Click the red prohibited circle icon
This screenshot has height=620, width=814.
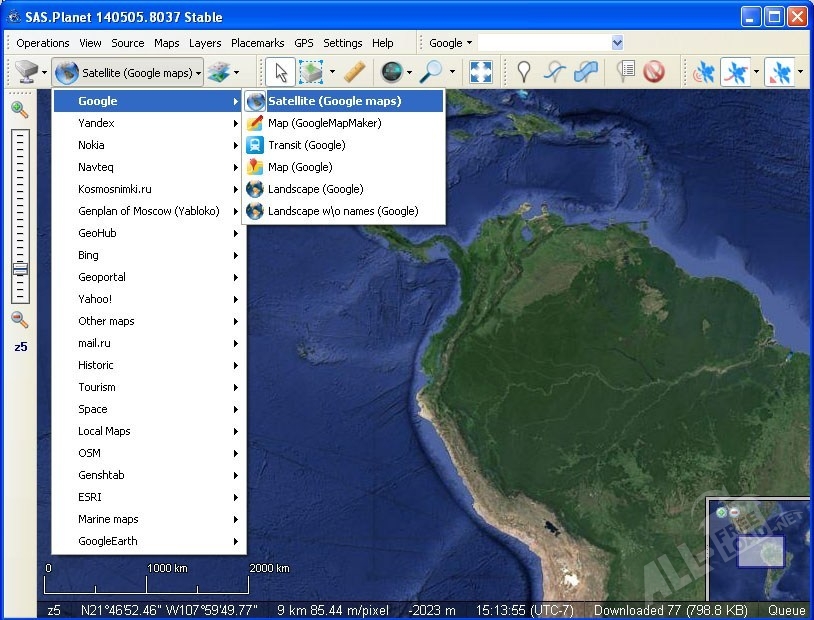pyautogui.click(x=654, y=72)
